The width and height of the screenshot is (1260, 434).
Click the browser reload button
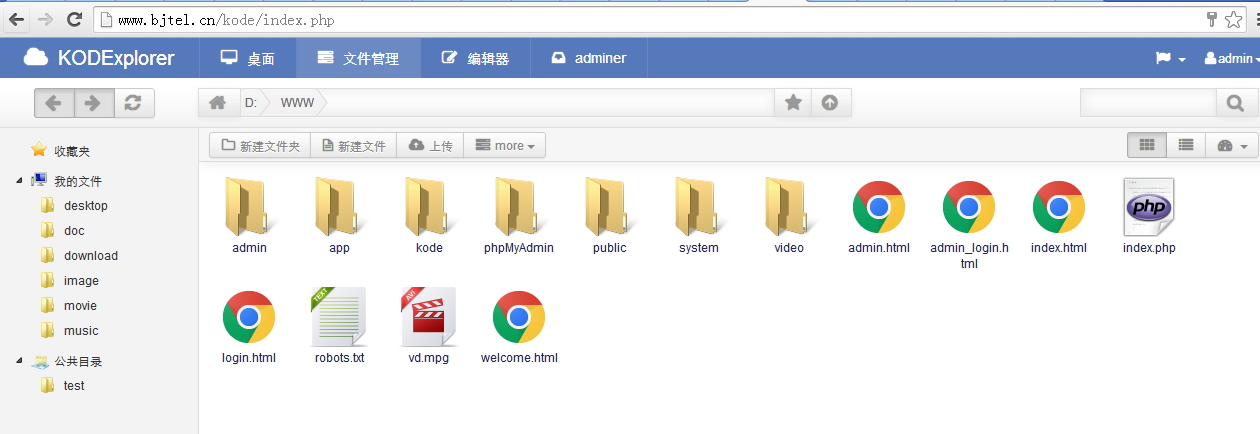point(74,19)
